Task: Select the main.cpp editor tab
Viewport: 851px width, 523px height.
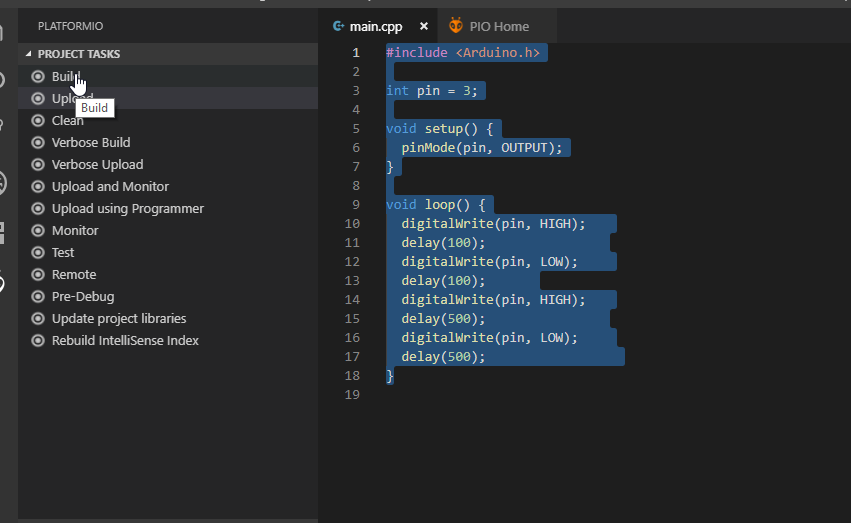Action: point(375,26)
